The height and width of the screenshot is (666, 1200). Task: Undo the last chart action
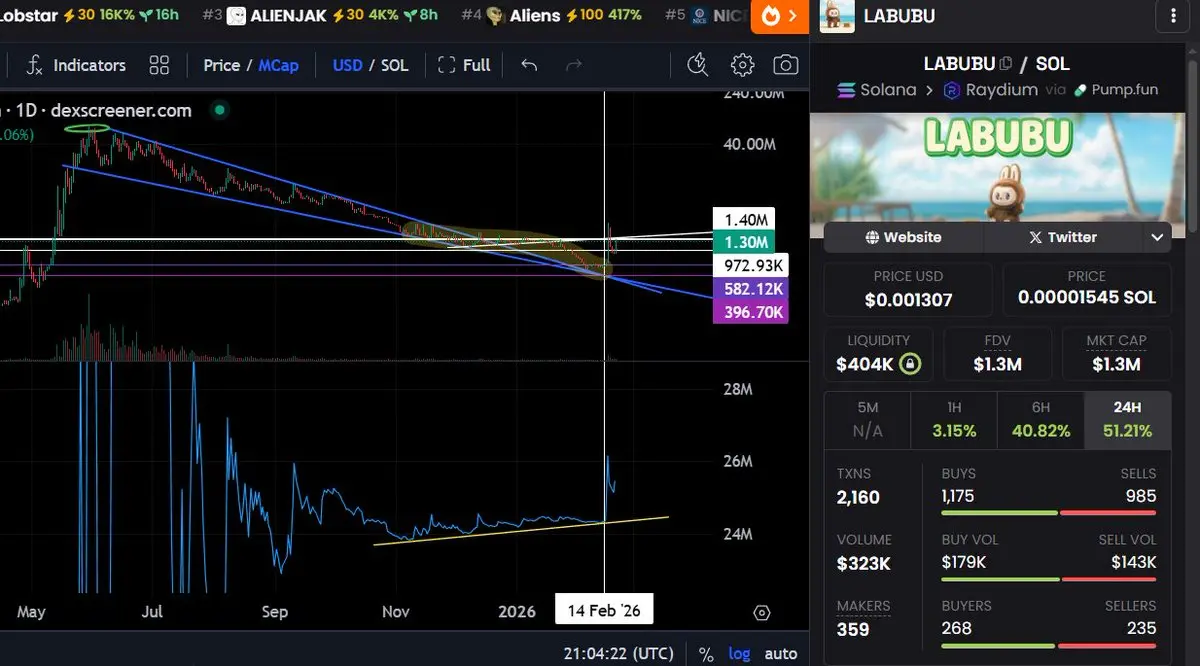pyautogui.click(x=529, y=65)
